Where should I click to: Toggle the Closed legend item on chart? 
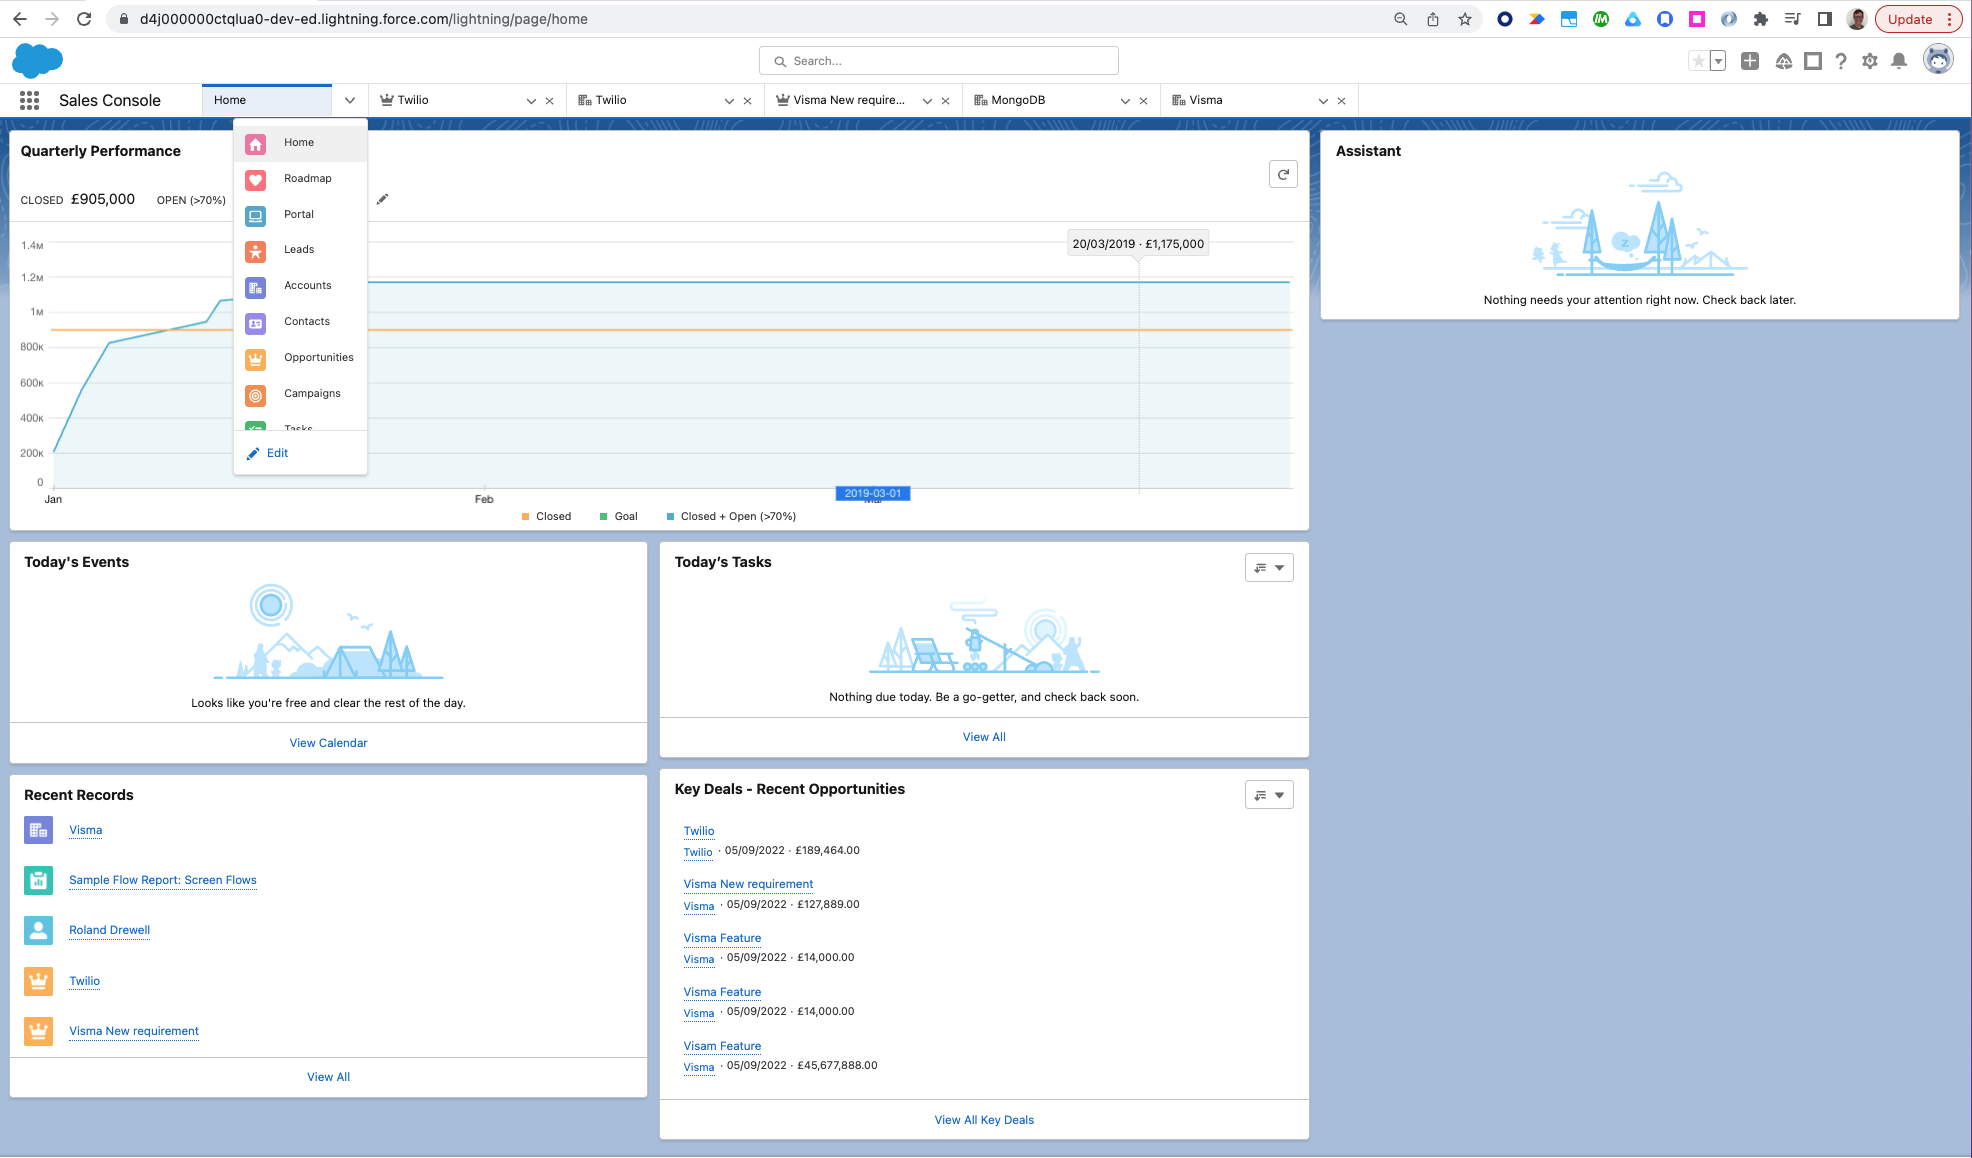pos(547,517)
